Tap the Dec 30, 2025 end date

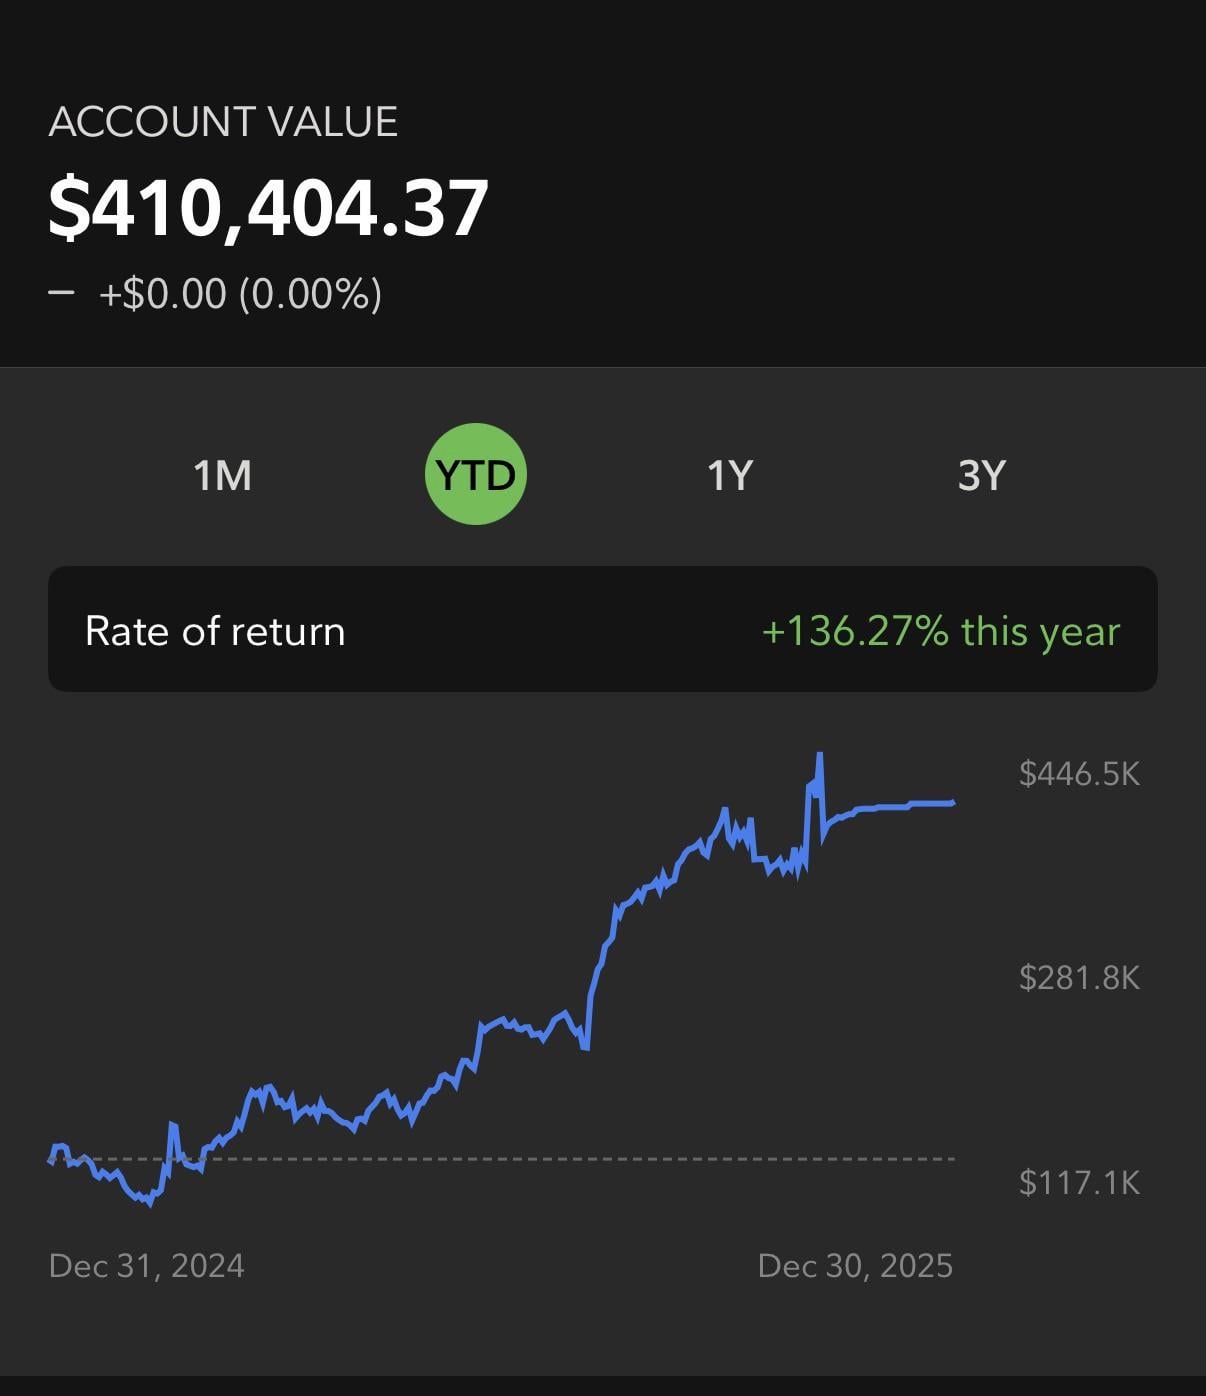click(855, 1266)
